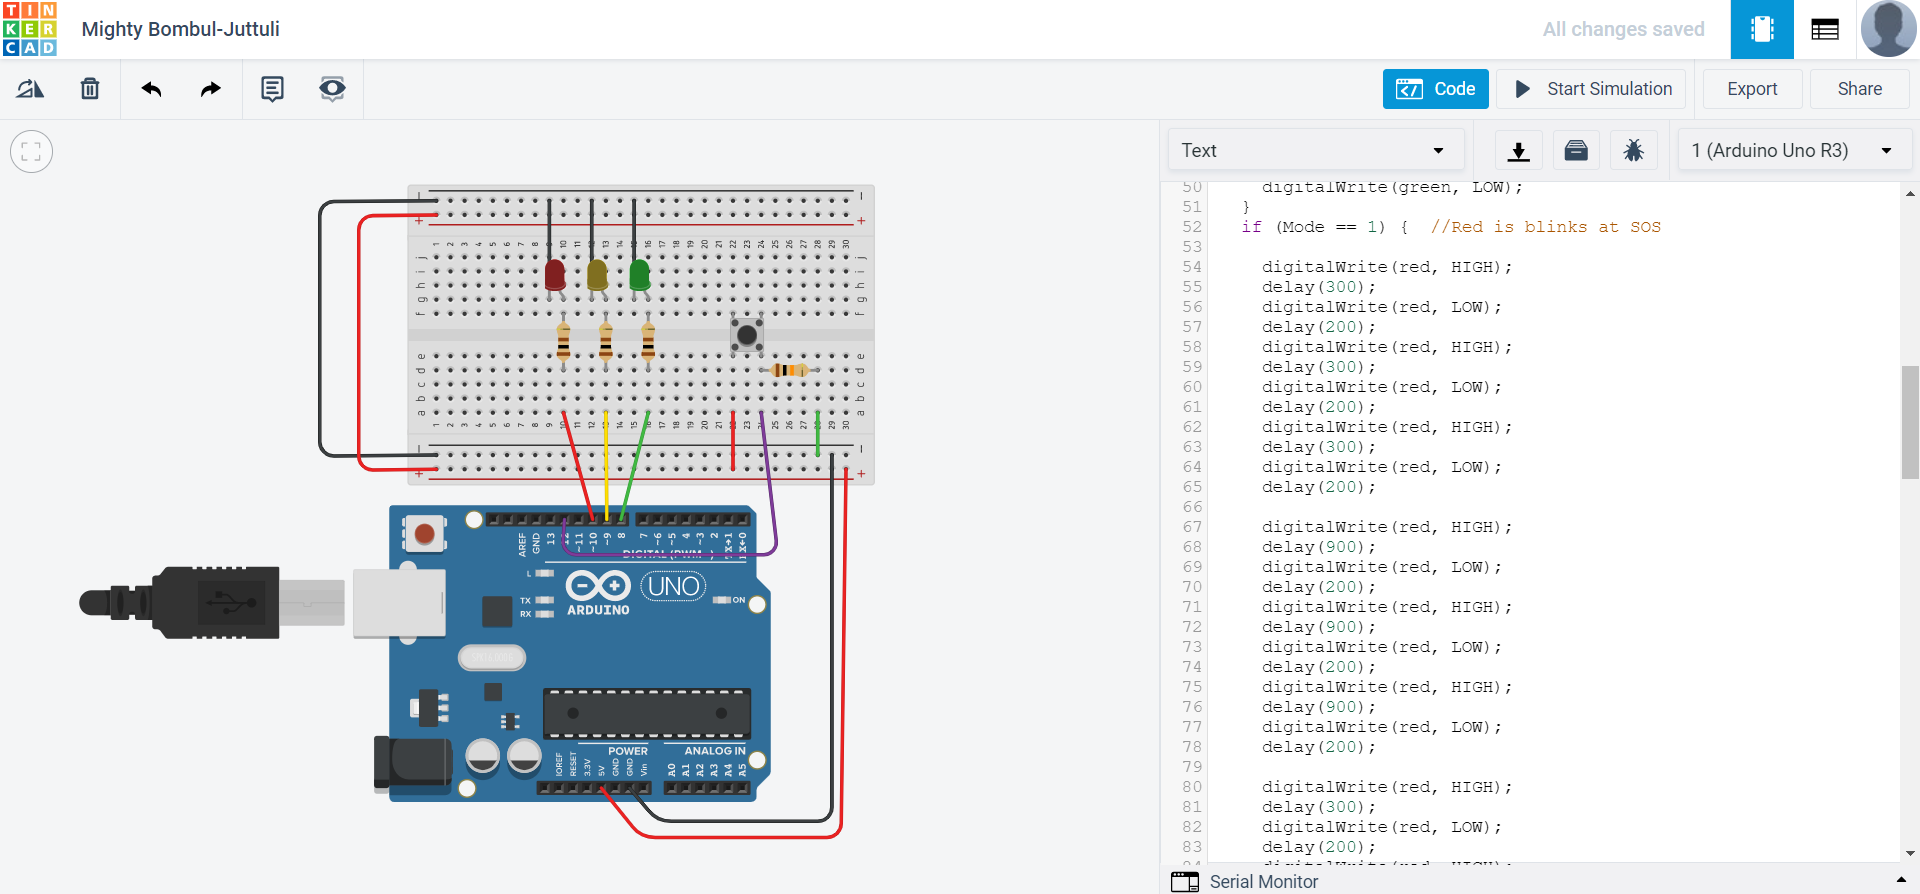The height and width of the screenshot is (894, 1920).
Task: Open the user profile avatar
Action: (1888, 29)
